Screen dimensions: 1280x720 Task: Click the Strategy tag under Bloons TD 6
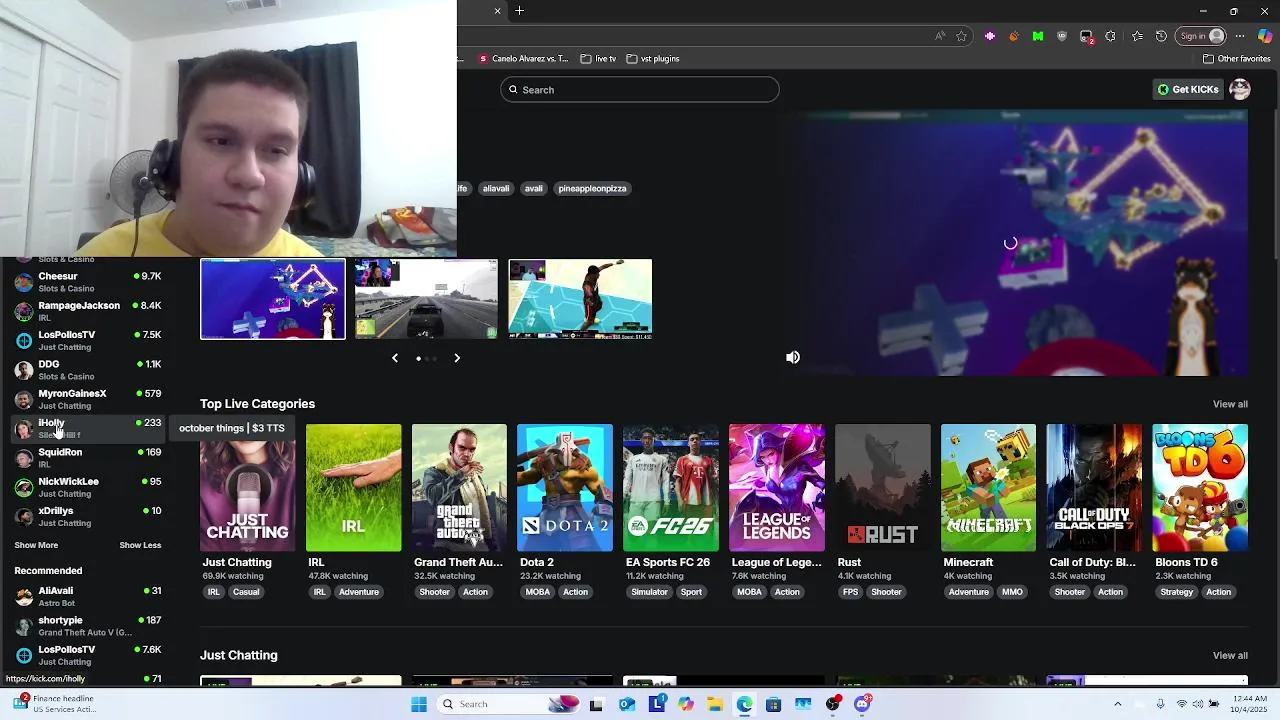[x=1177, y=592]
